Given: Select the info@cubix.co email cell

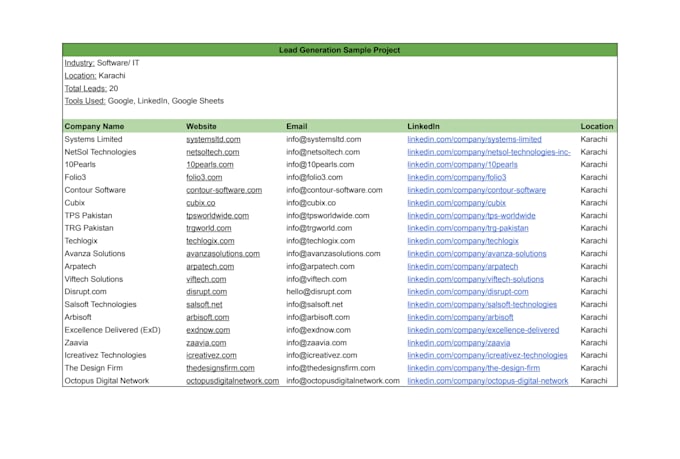Looking at the screenshot, I should (311, 203).
